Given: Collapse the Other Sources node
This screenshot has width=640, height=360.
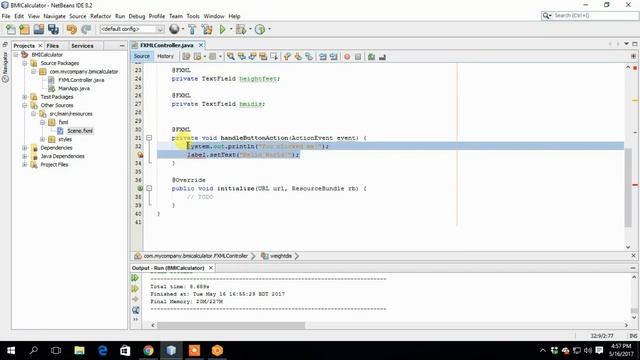Looking at the screenshot, I should click(25, 105).
